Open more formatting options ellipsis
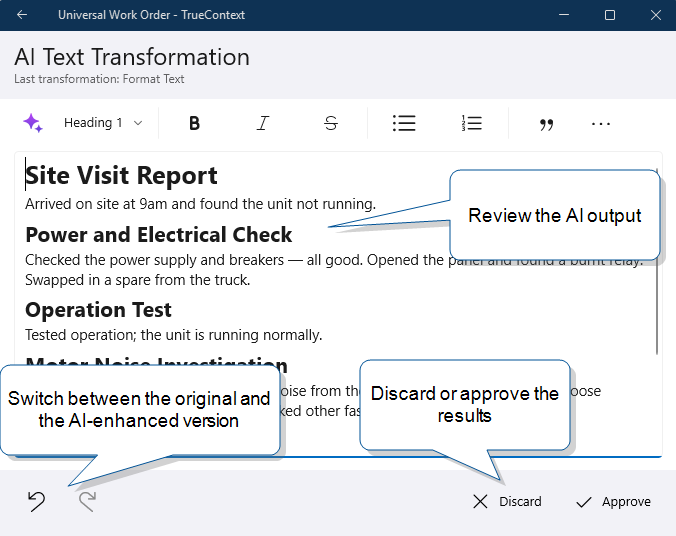Viewport: 676px width, 536px height. pyautogui.click(x=601, y=124)
